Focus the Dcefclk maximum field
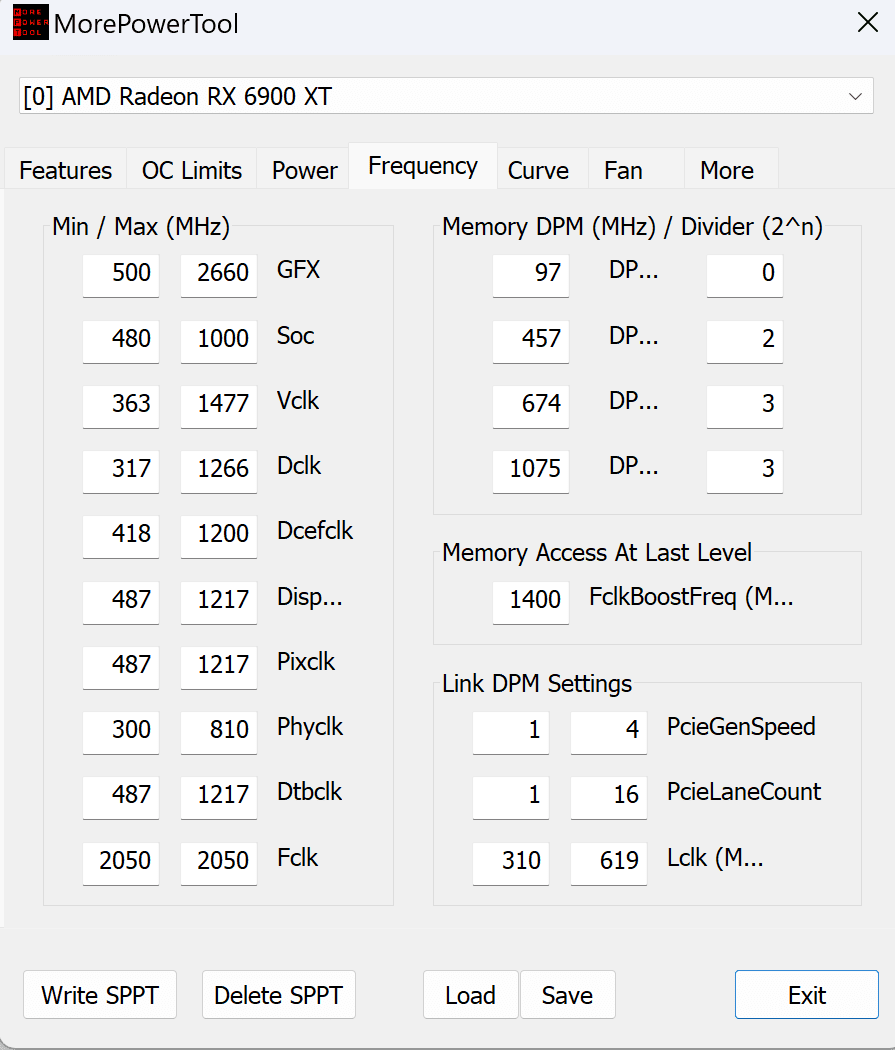 coord(219,536)
